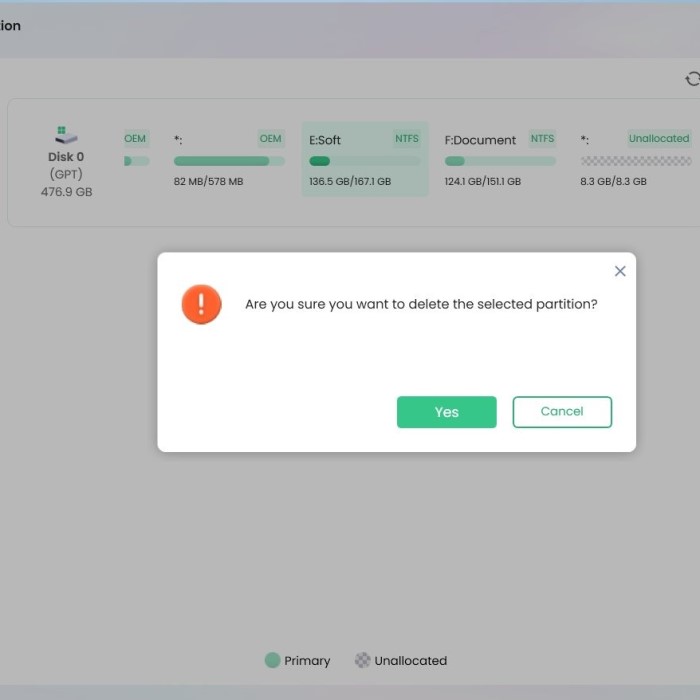Click the Primary legend label

[307, 661]
